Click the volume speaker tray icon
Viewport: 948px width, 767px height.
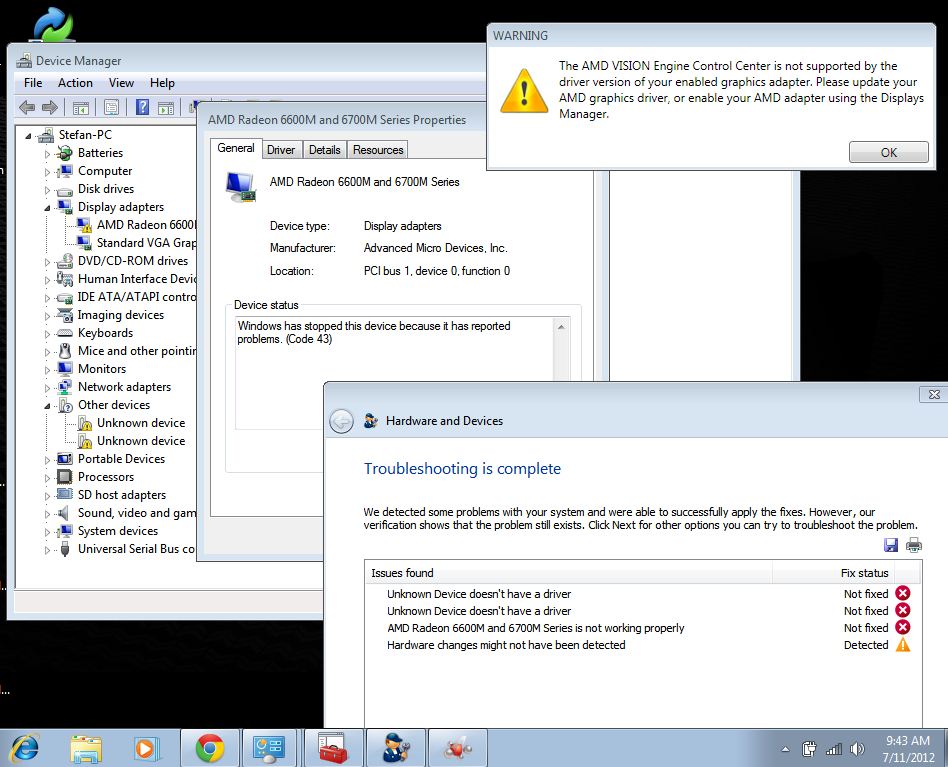[857, 749]
